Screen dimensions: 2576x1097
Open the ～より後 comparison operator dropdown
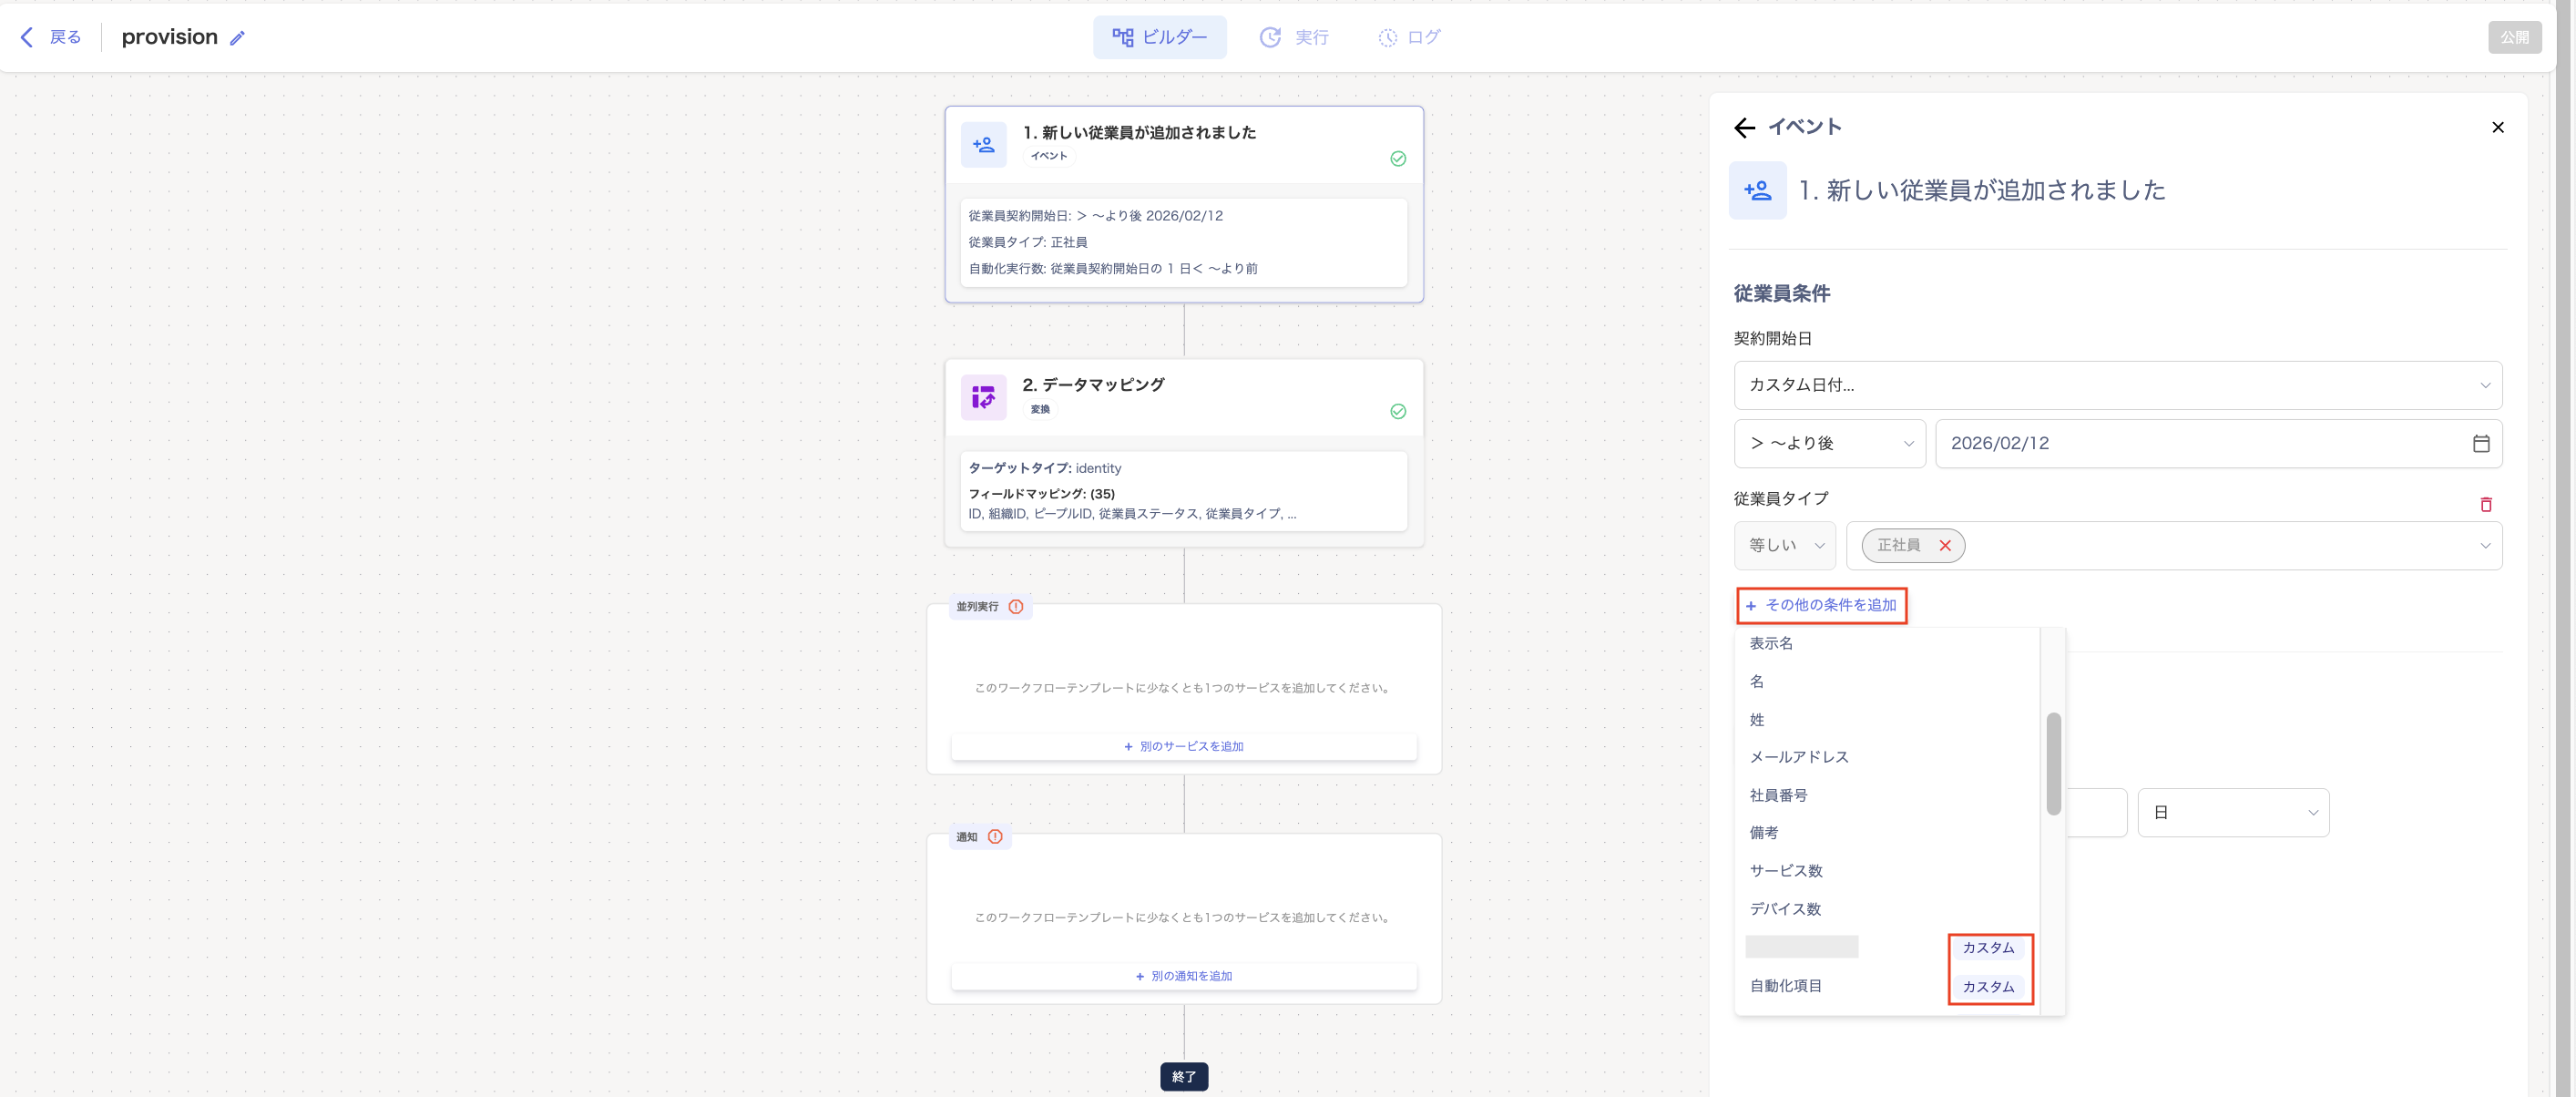pyautogui.click(x=1829, y=443)
